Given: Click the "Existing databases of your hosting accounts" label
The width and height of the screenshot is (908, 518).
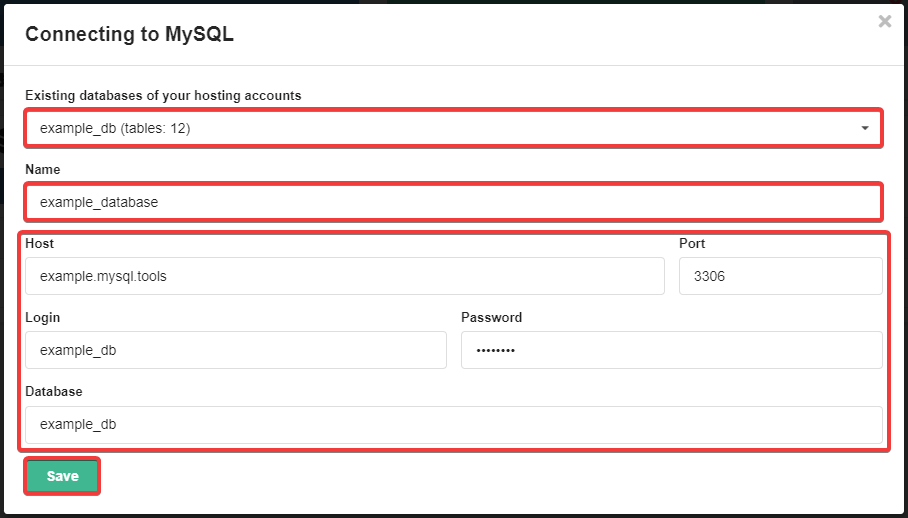Looking at the screenshot, I should (163, 95).
